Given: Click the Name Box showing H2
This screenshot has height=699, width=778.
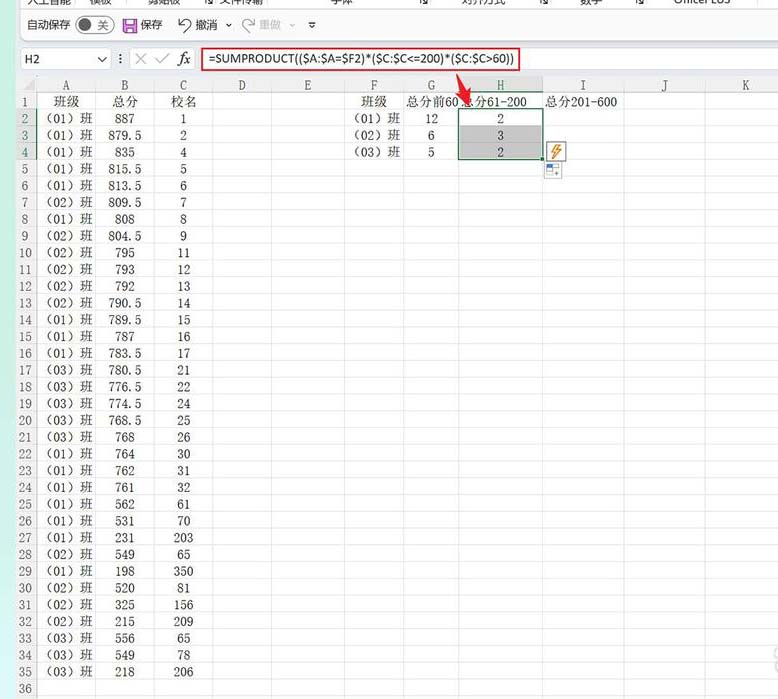Looking at the screenshot, I should tap(59, 60).
